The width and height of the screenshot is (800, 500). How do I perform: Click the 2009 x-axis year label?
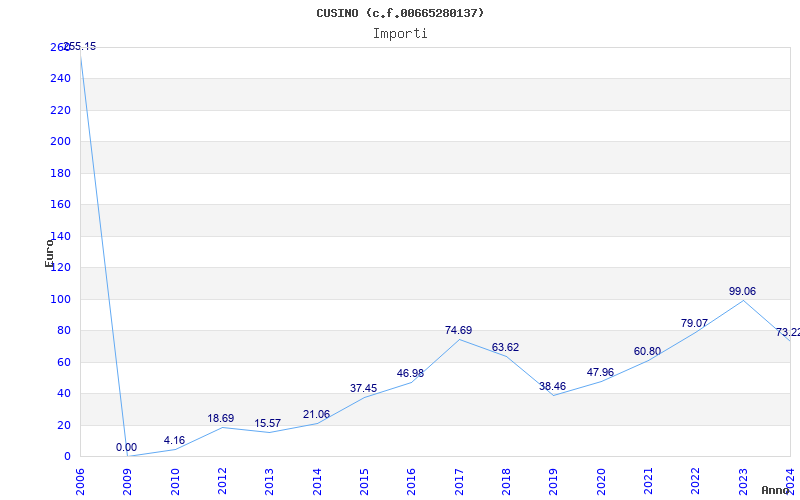(x=127, y=482)
